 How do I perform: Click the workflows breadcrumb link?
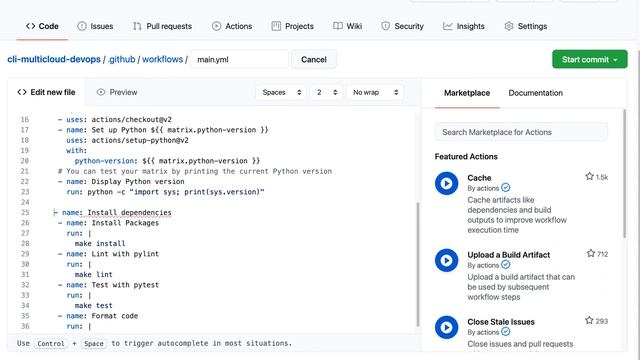[162, 59]
